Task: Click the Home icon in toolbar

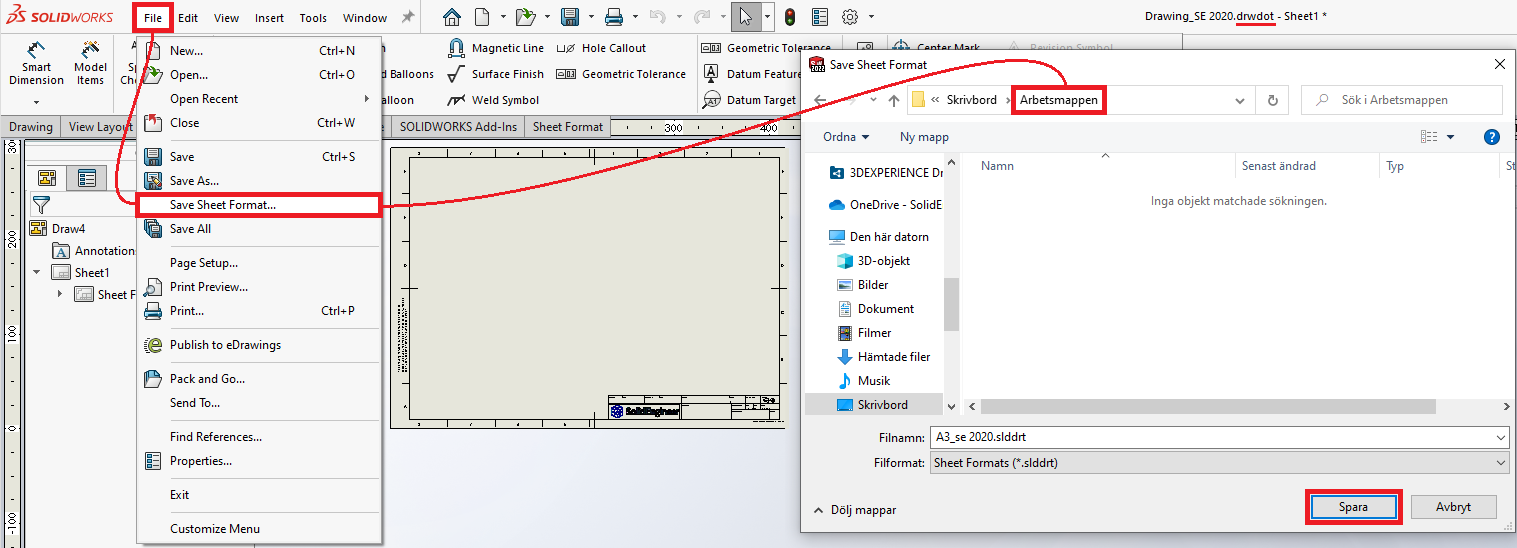Action: click(x=452, y=17)
